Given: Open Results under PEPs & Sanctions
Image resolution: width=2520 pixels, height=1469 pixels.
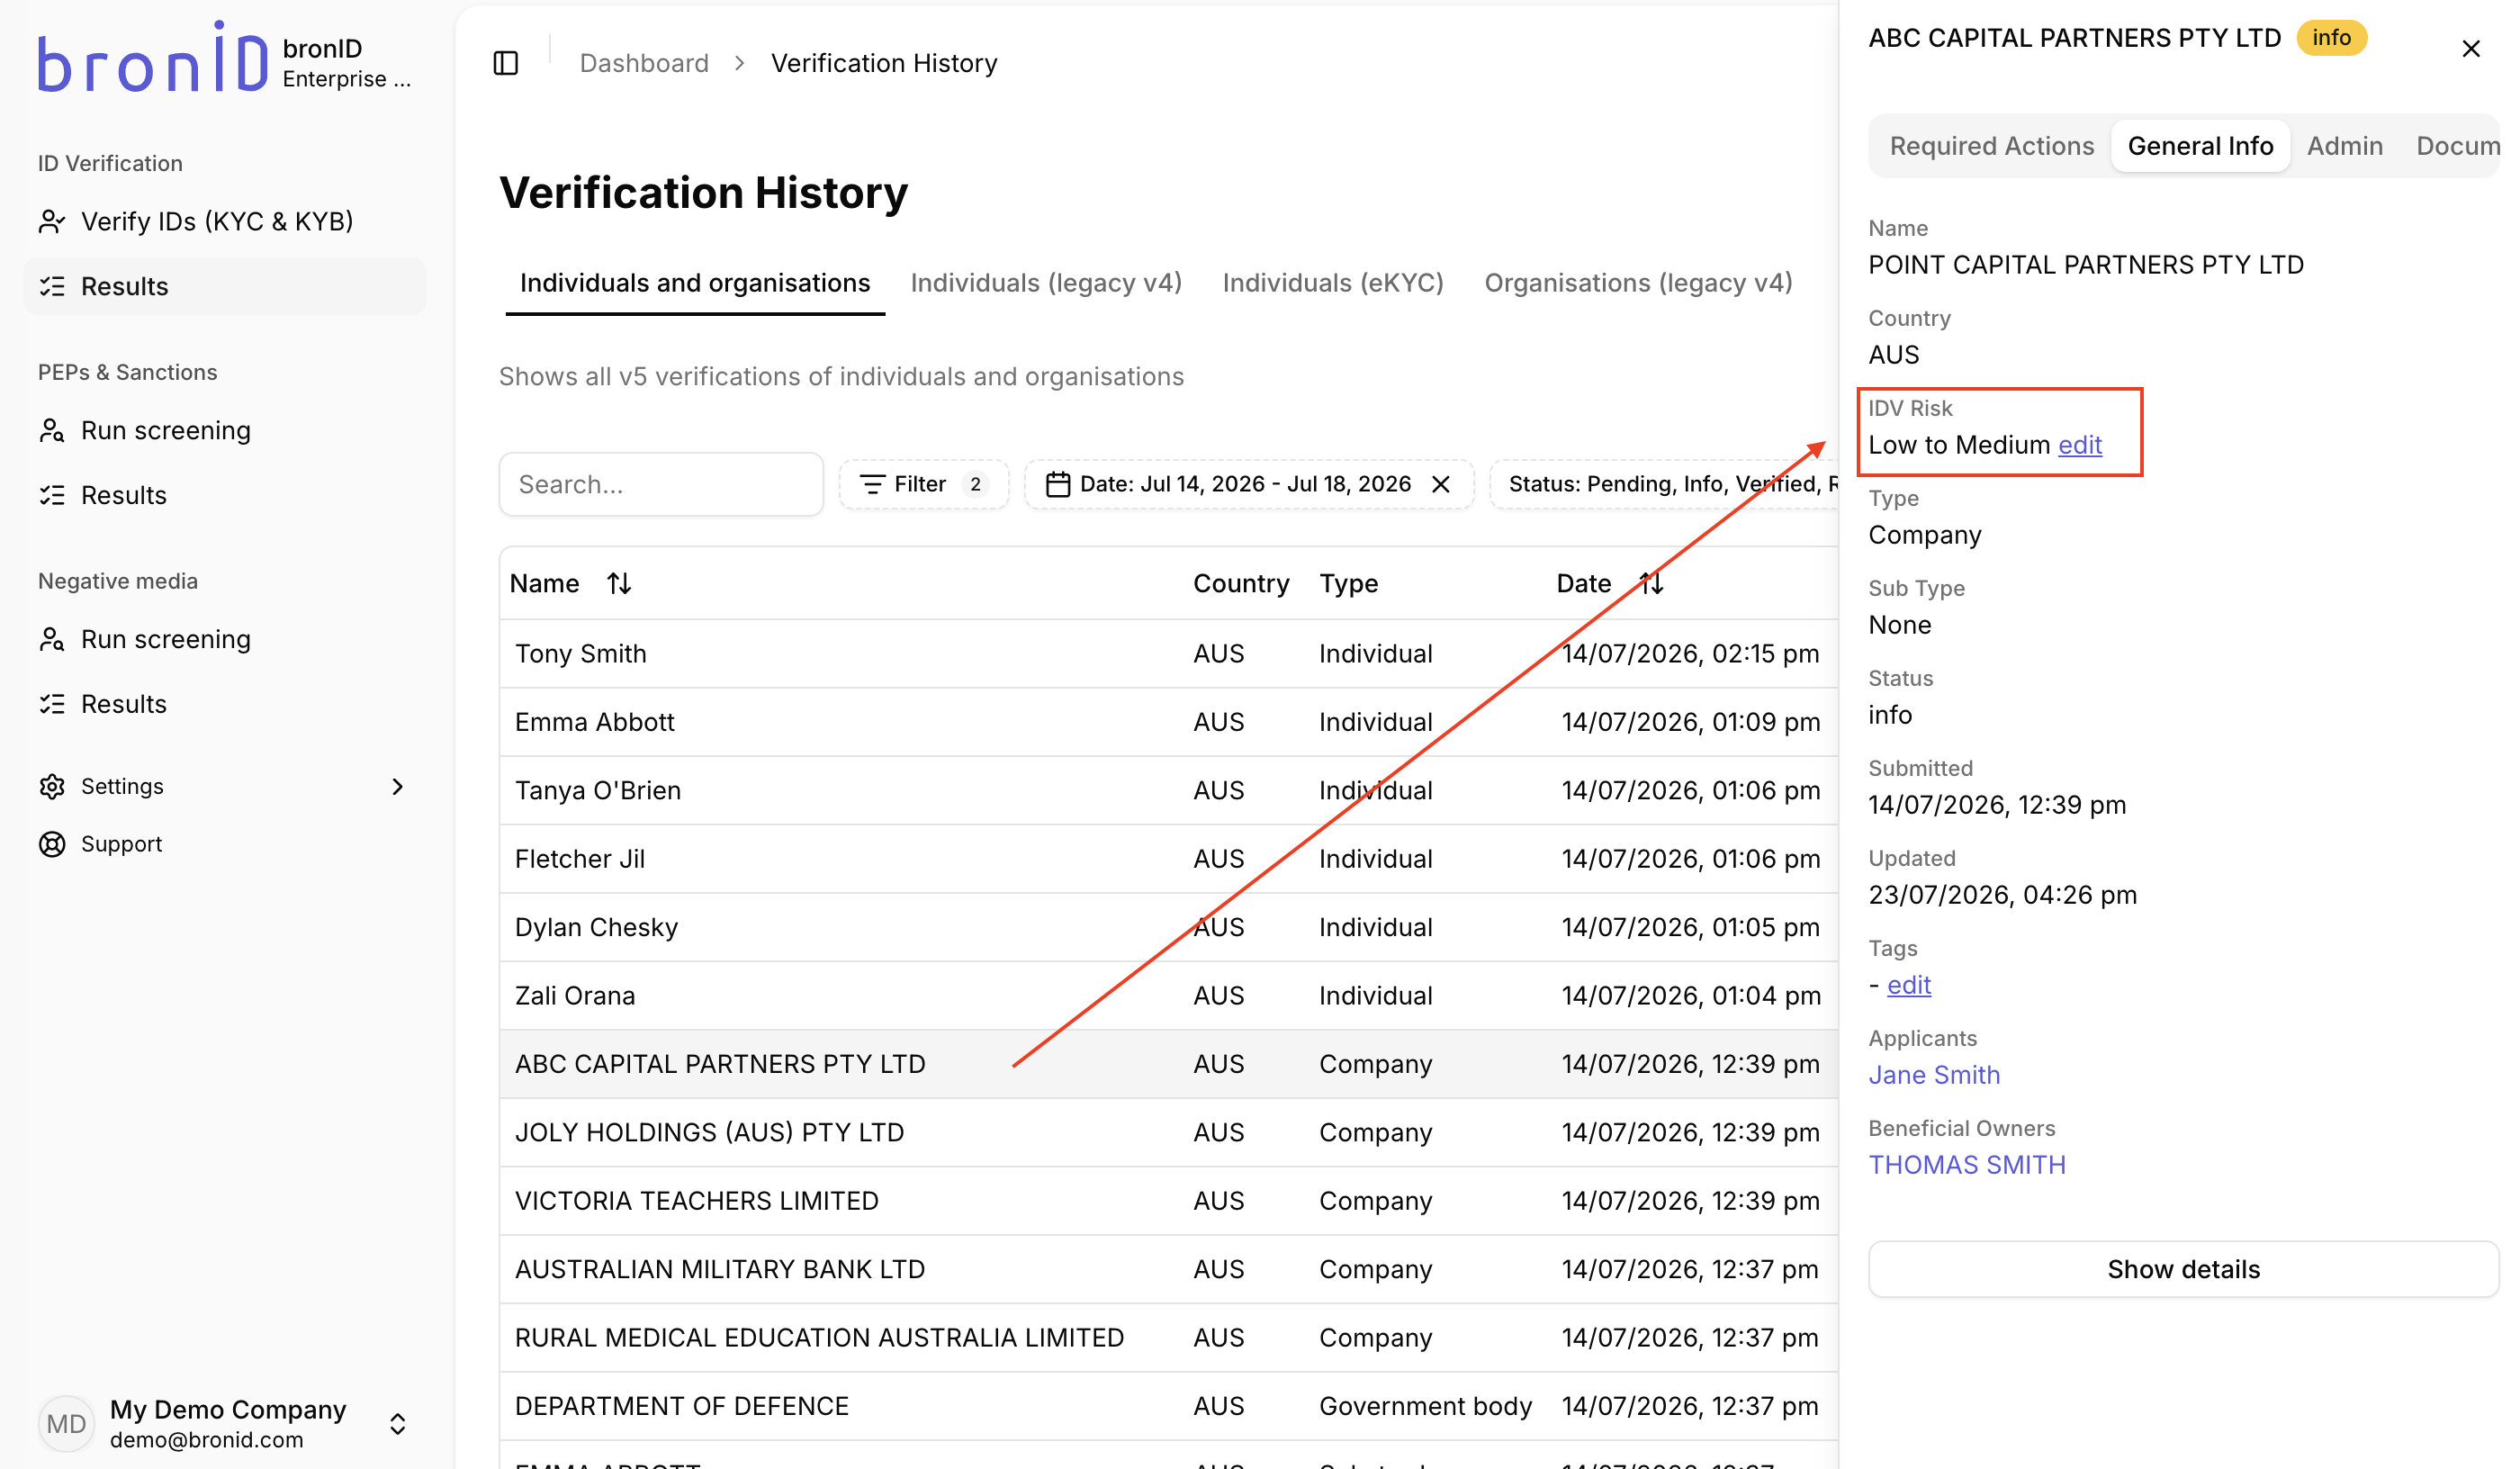Looking at the screenshot, I should 224,495.
